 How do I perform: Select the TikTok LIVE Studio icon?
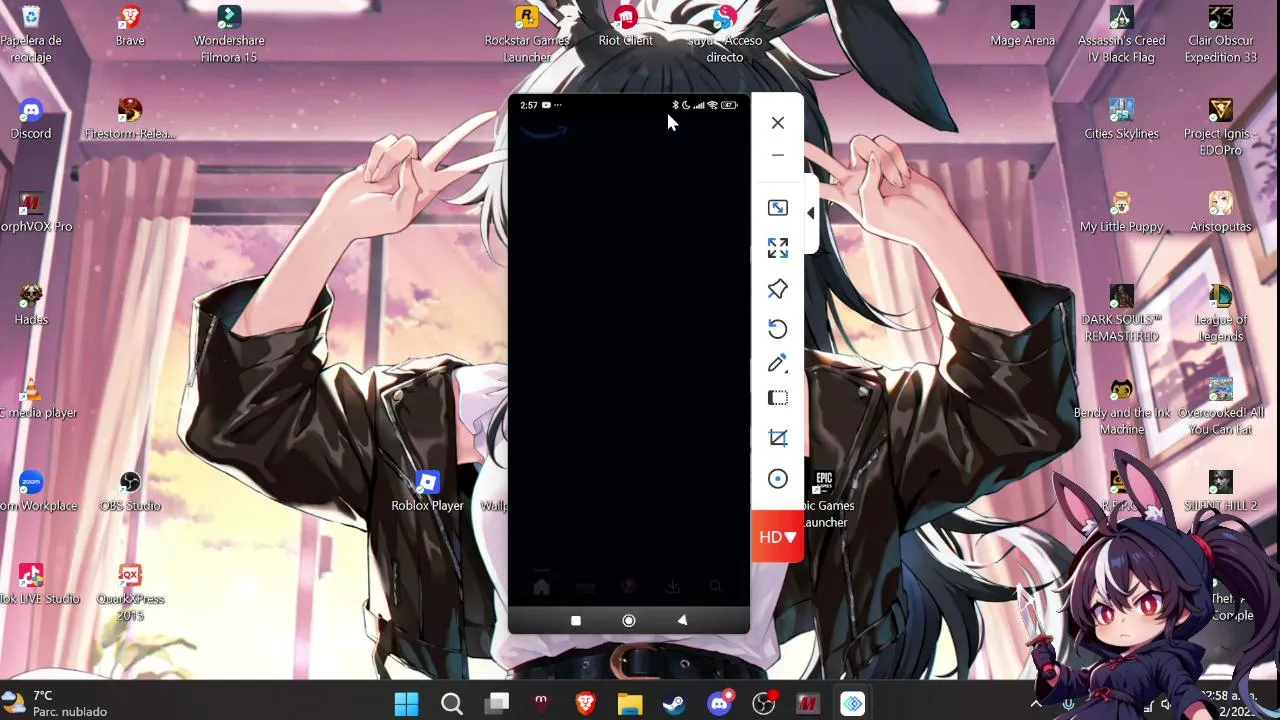click(x=33, y=585)
